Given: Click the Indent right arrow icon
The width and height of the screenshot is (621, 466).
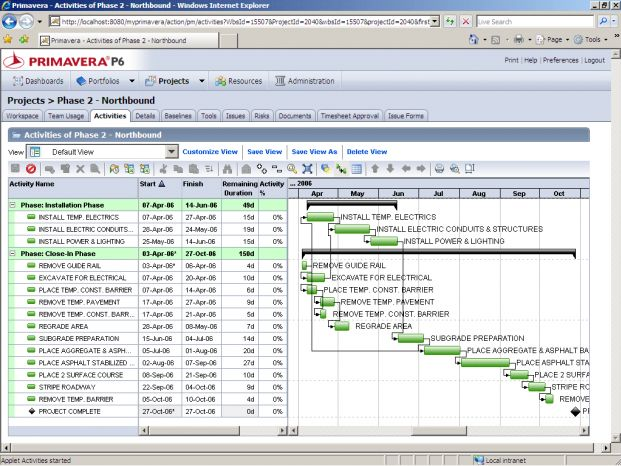Looking at the screenshot, I should pos(421,169).
